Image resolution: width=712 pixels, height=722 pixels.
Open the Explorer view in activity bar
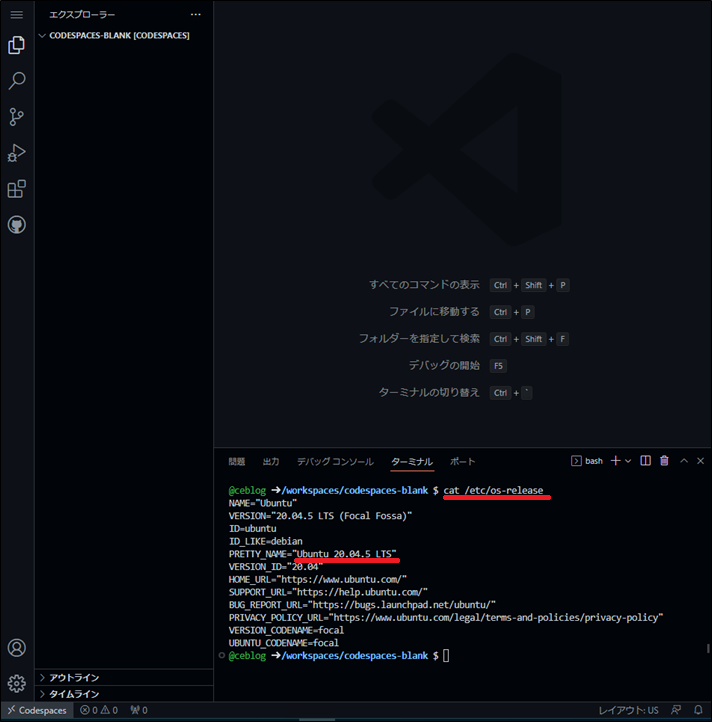pyautogui.click(x=17, y=45)
